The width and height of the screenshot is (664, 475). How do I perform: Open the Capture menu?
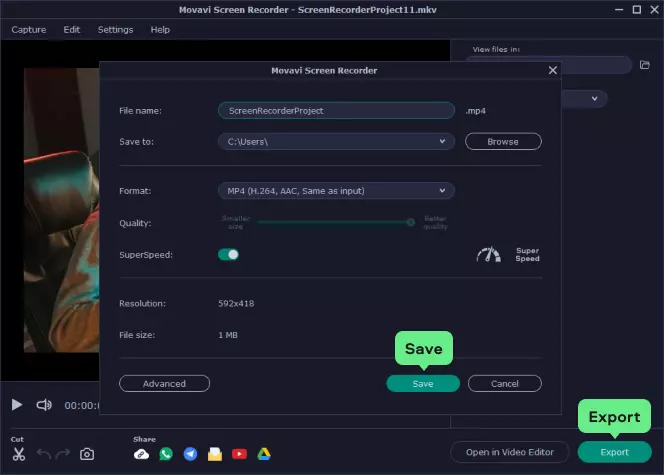coord(29,30)
